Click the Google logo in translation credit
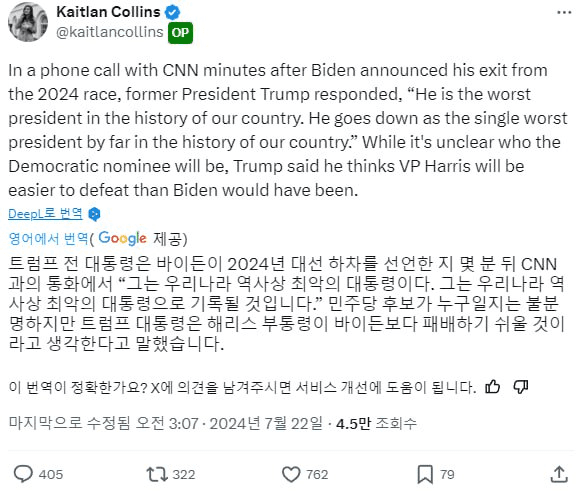 123,238
